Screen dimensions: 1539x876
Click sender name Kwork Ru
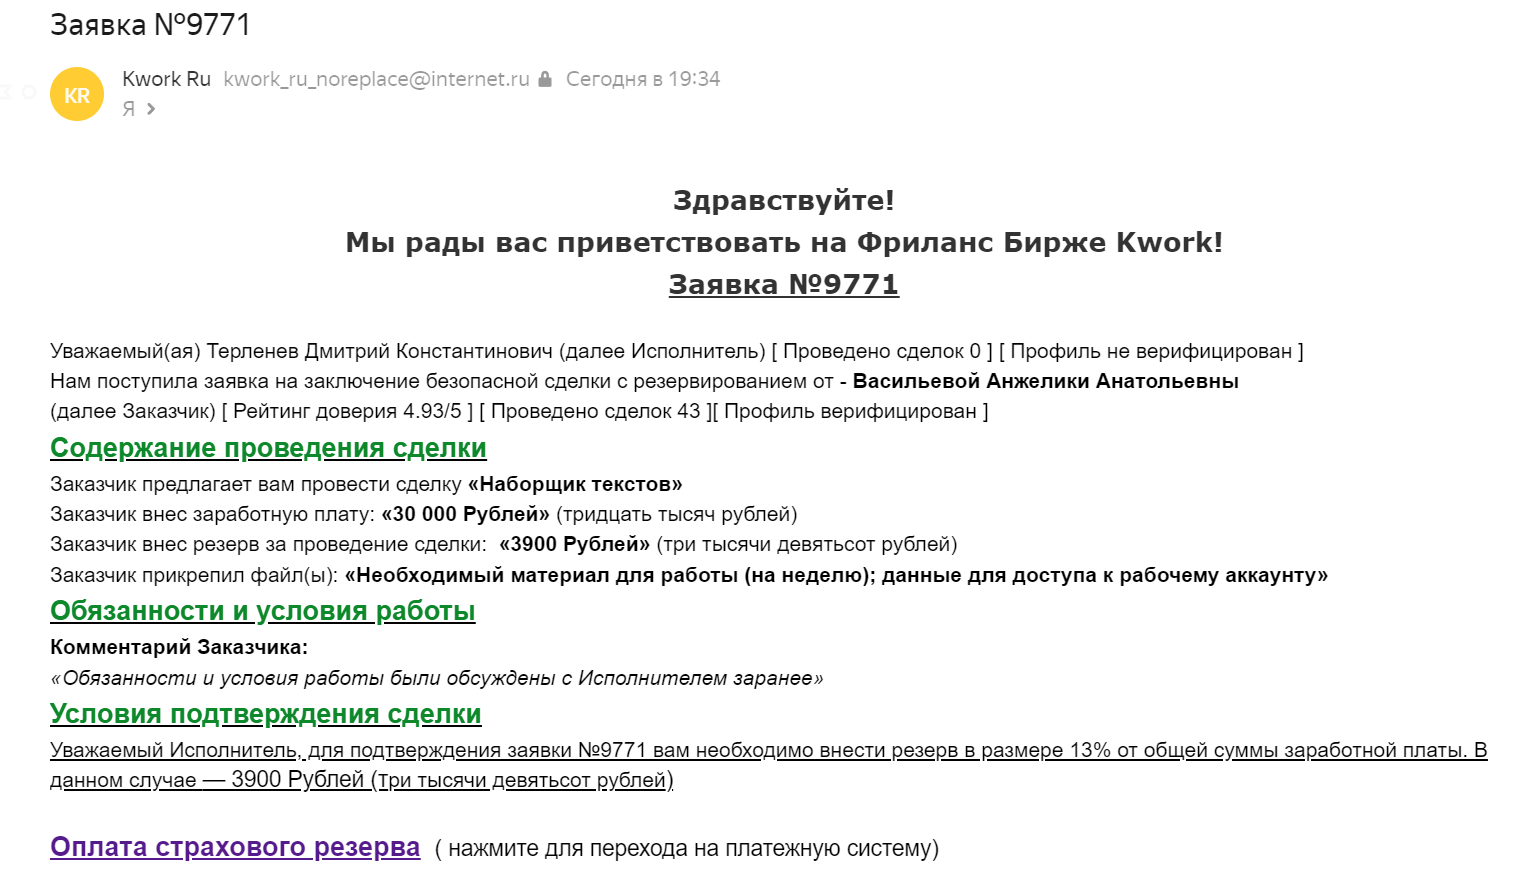click(166, 79)
